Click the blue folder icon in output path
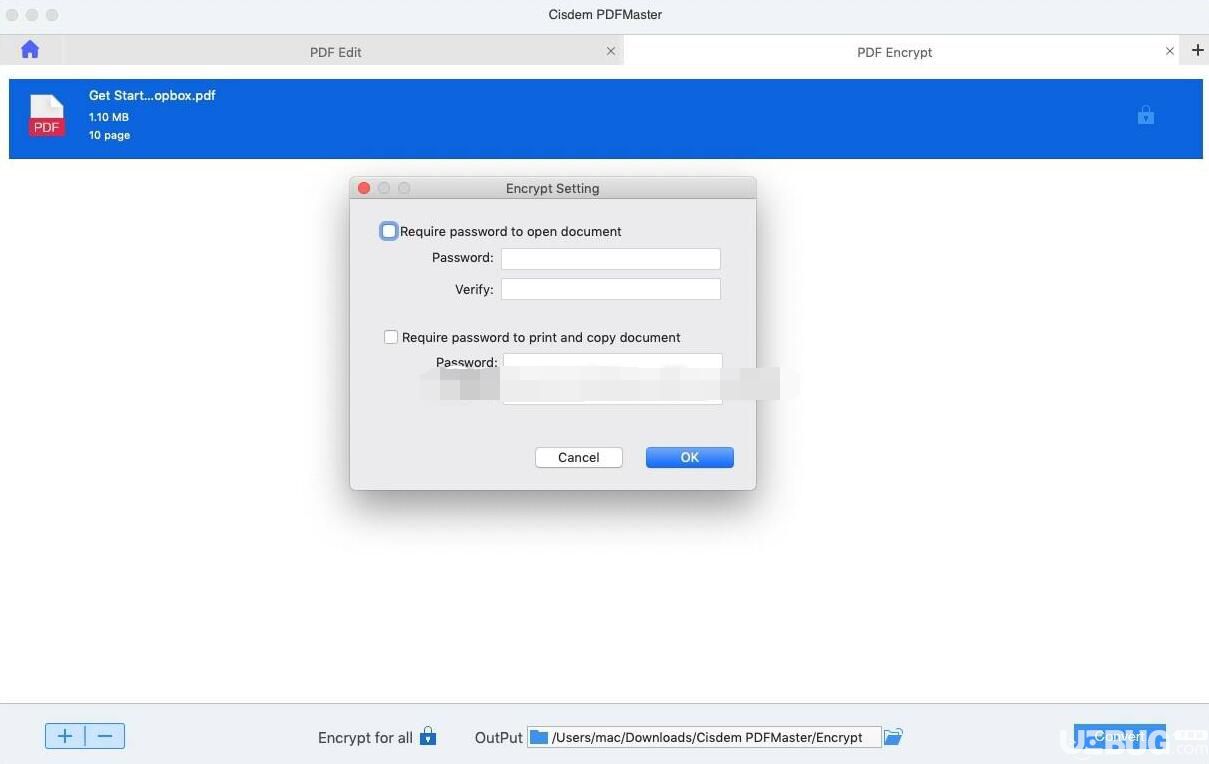This screenshot has width=1209, height=764. [x=539, y=737]
